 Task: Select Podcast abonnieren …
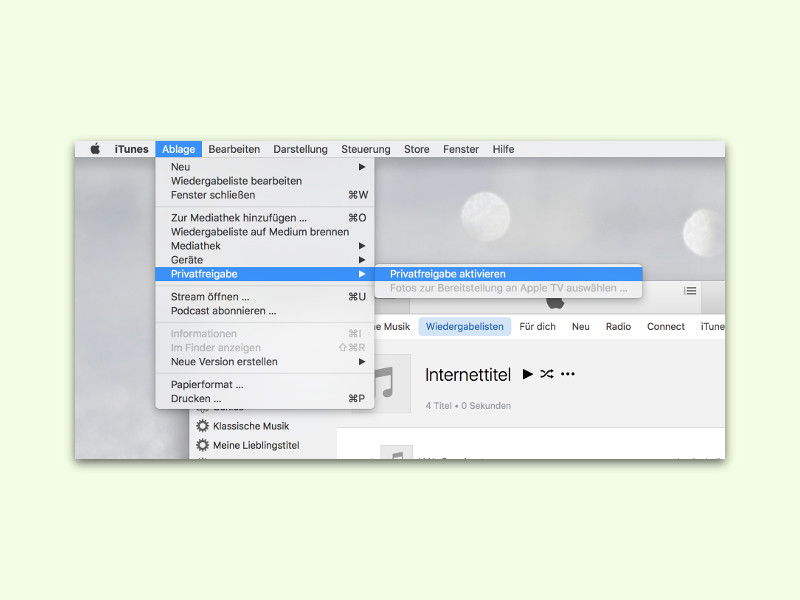coord(265,311)
